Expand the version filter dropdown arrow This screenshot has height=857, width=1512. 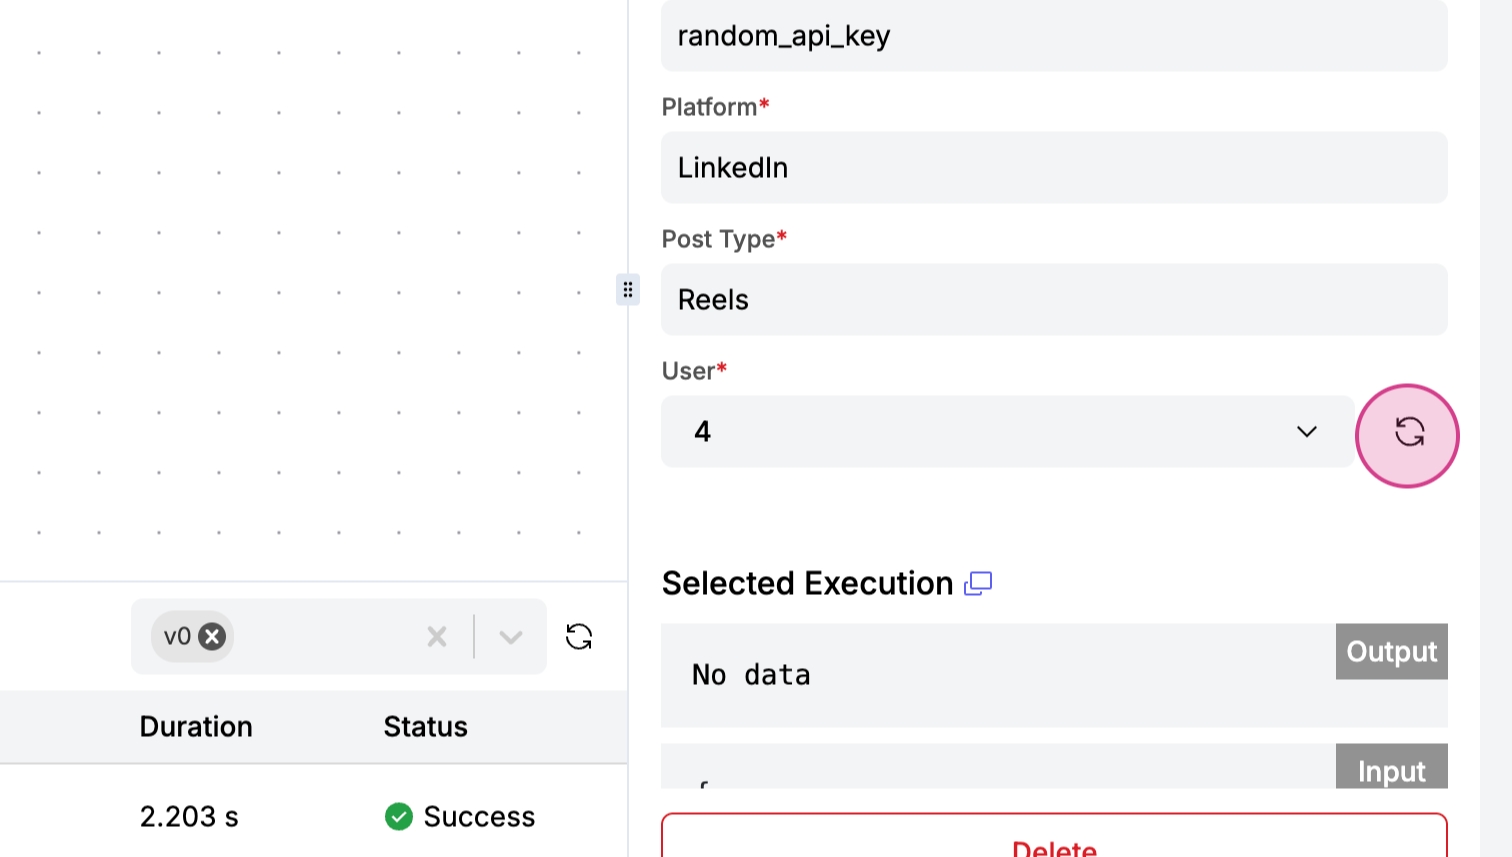[511, 637]
